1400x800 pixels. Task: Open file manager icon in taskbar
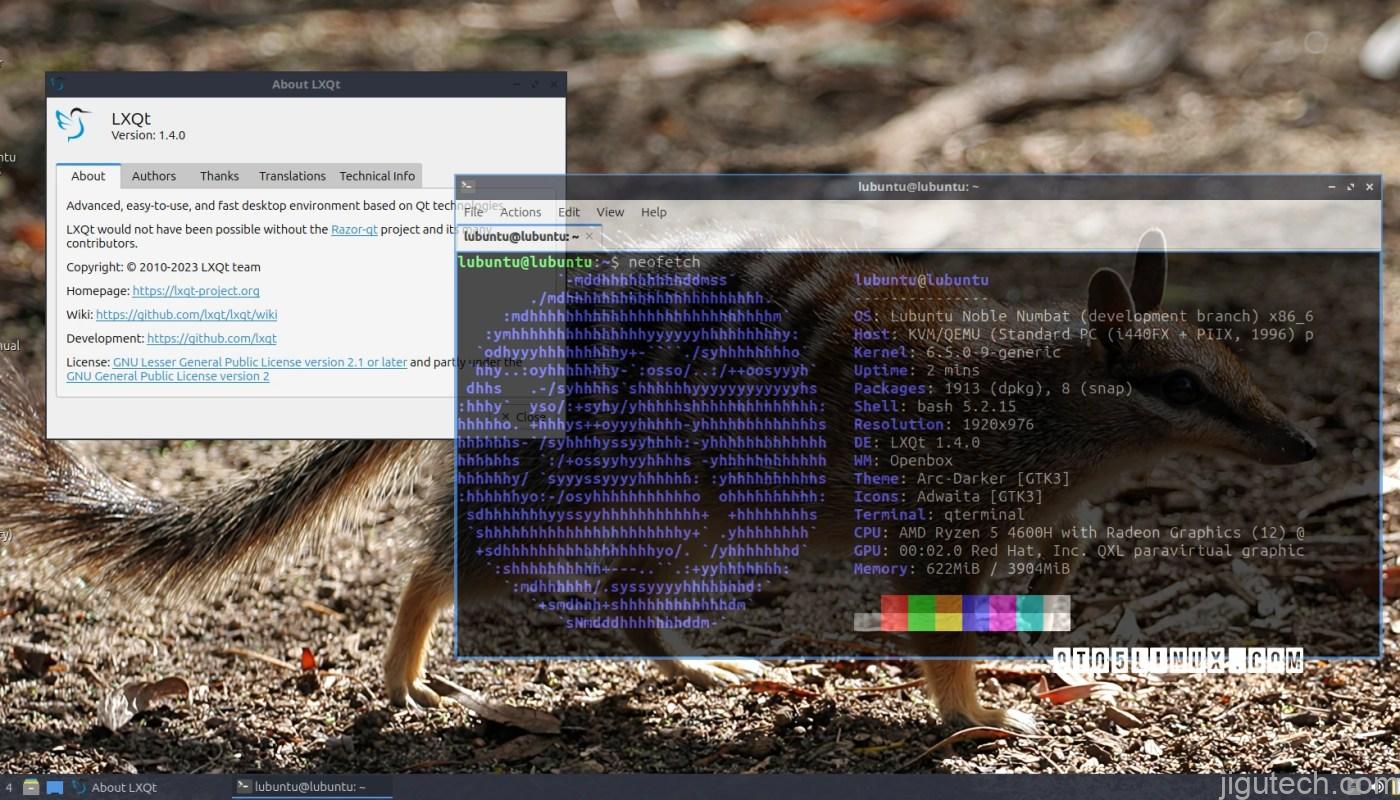31,787
